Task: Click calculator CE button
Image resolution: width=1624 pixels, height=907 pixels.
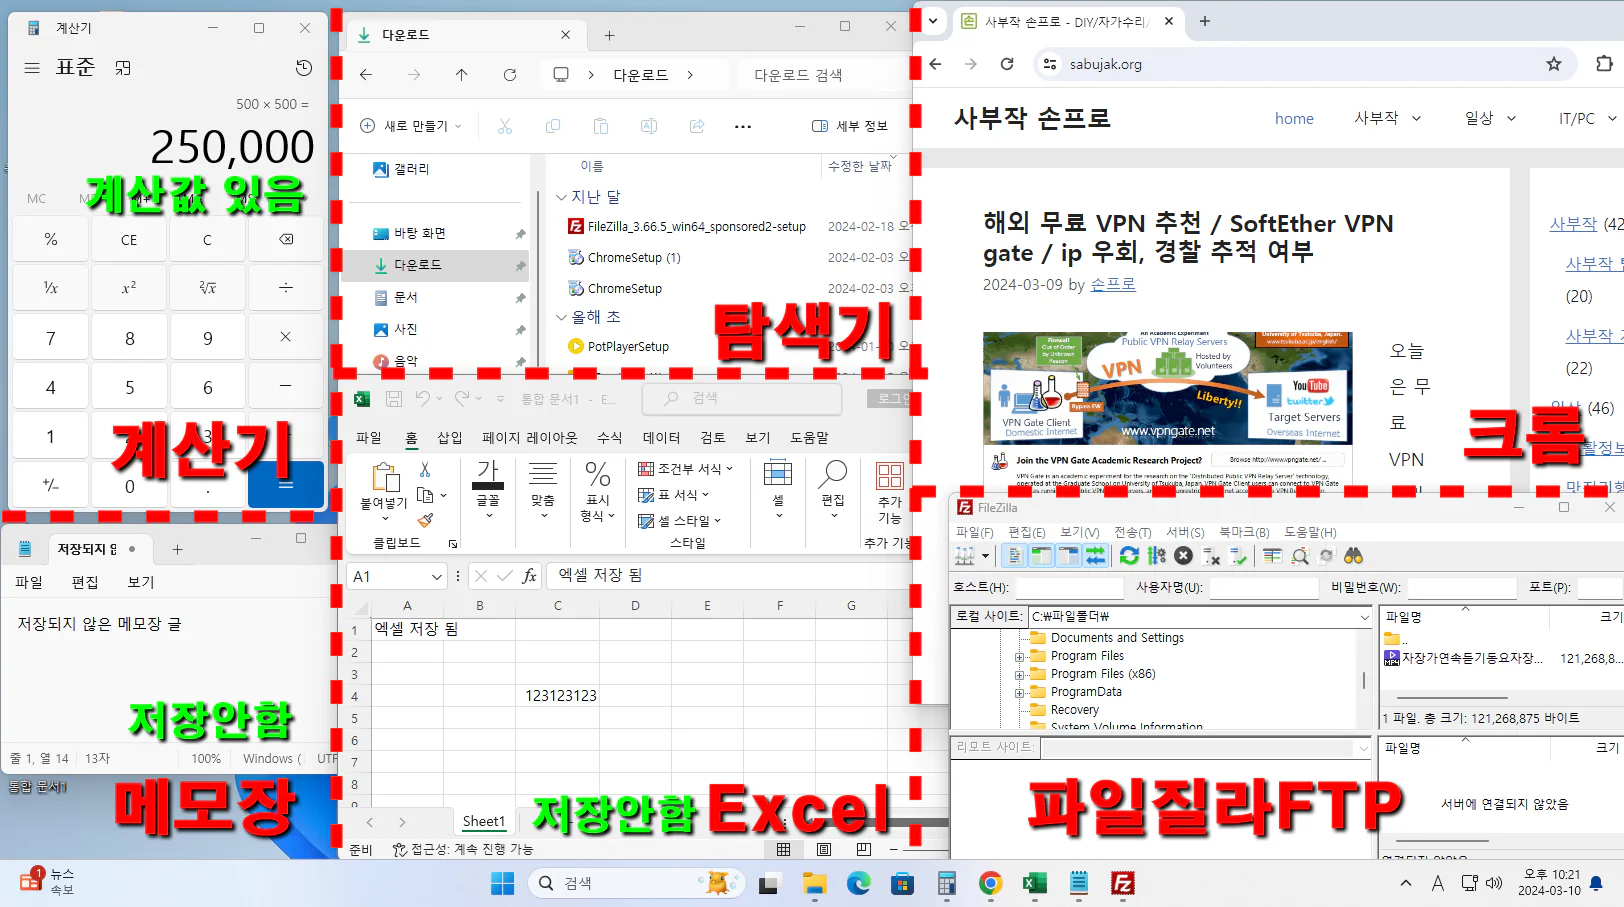Action: click(x=129, y=240)
